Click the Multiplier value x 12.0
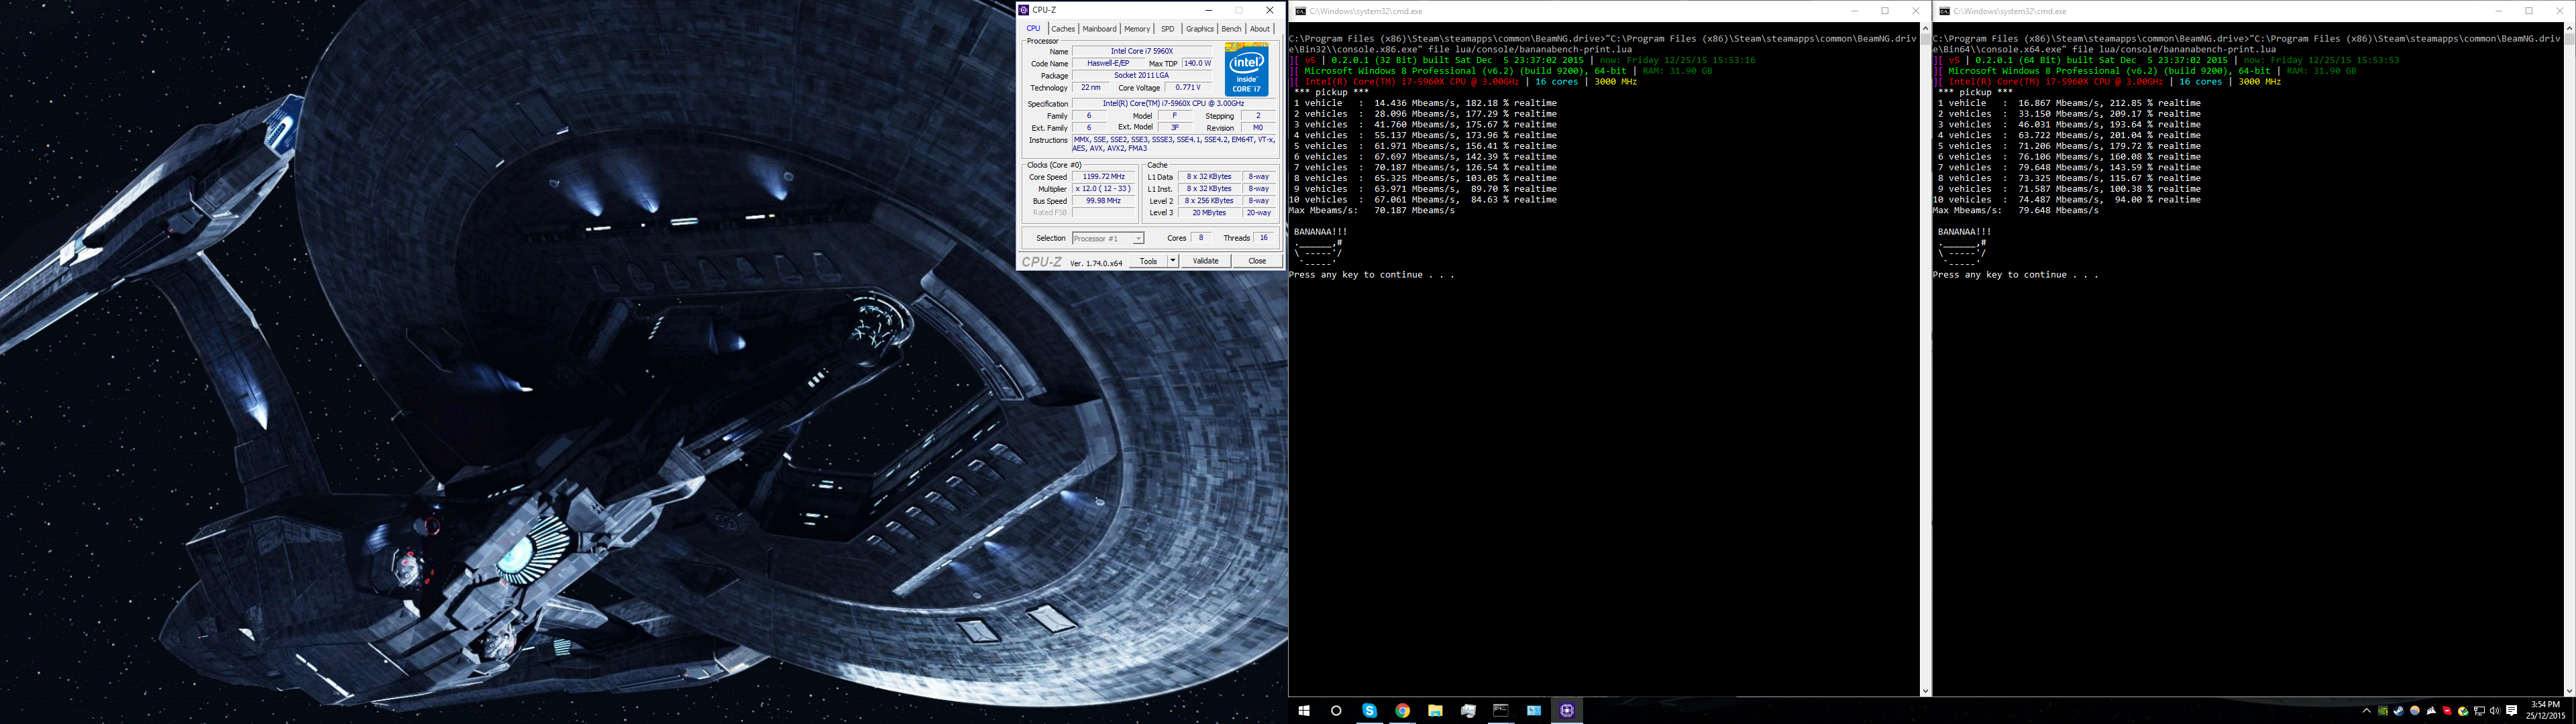2576x724 pixels. 1104,188
